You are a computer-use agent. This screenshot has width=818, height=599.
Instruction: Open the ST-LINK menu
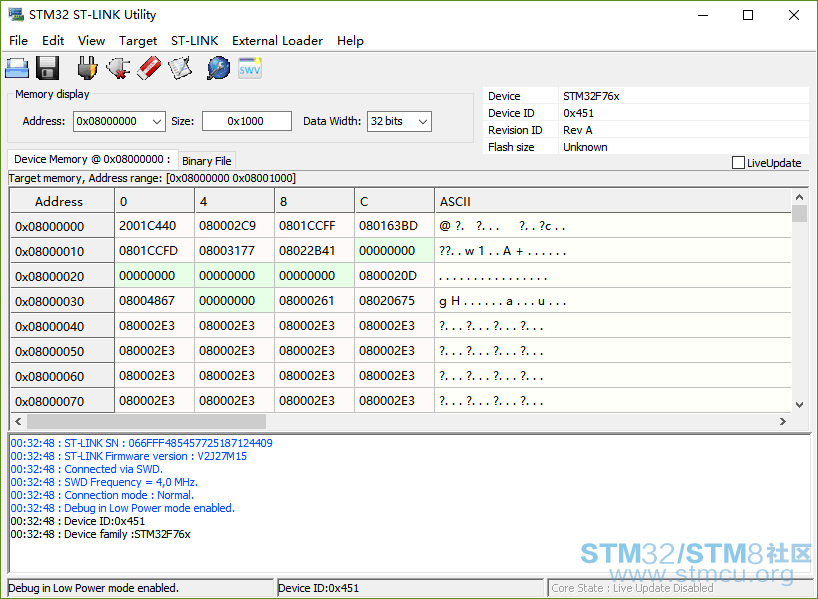195,41
